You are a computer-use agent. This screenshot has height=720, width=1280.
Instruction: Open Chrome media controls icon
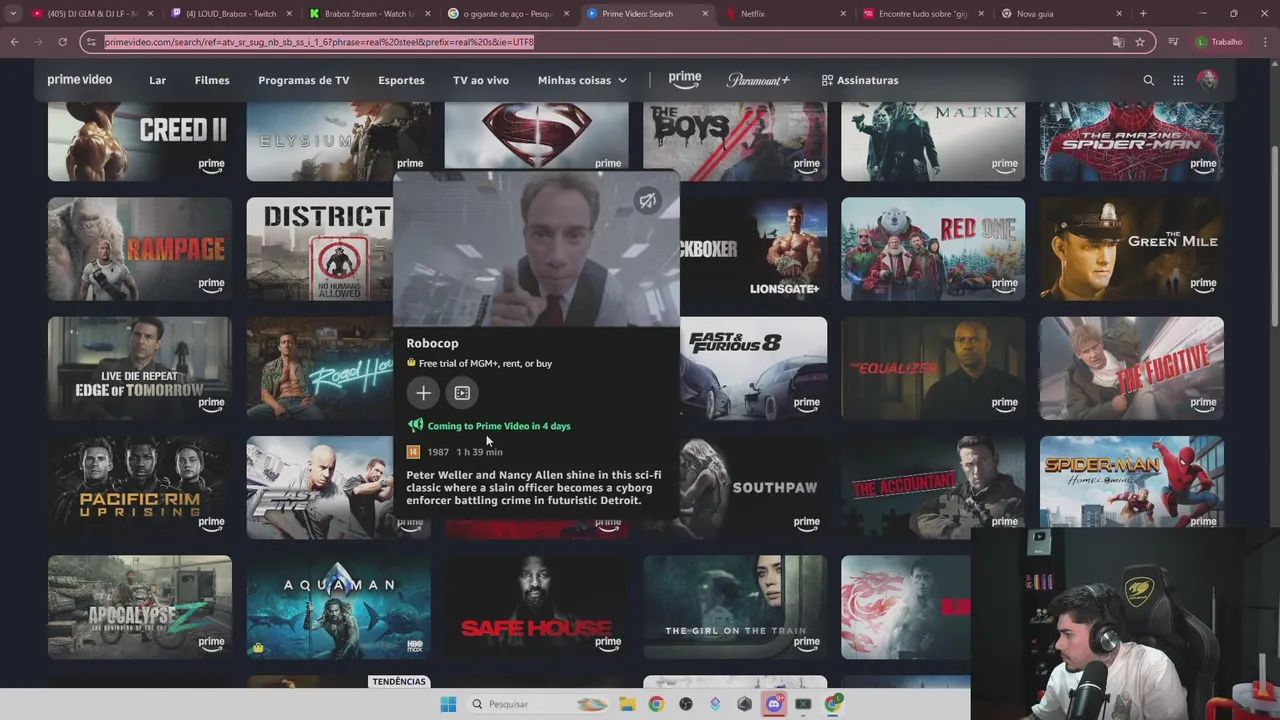pyautogui.click(x=1174, y=42)
